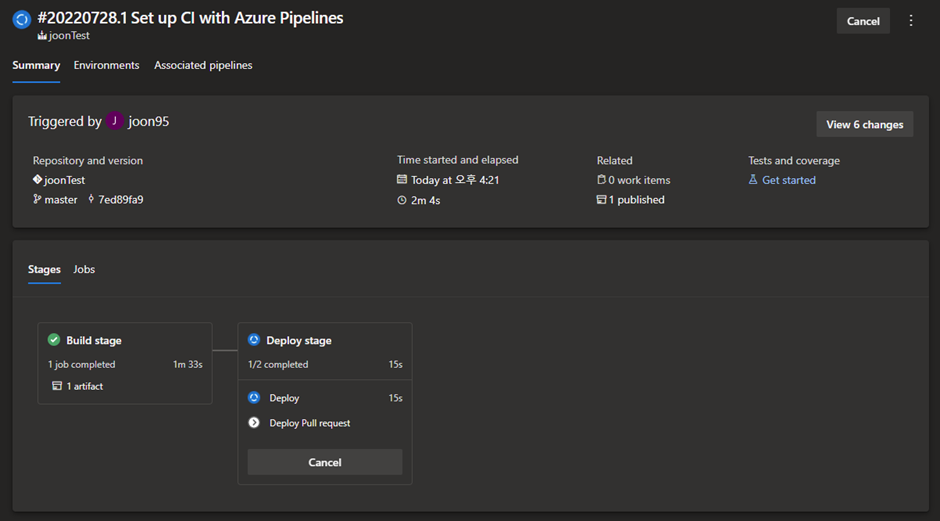
Task: Click the Deploy stage running icon
Action: pyautogui.click(x=254, y=340)
